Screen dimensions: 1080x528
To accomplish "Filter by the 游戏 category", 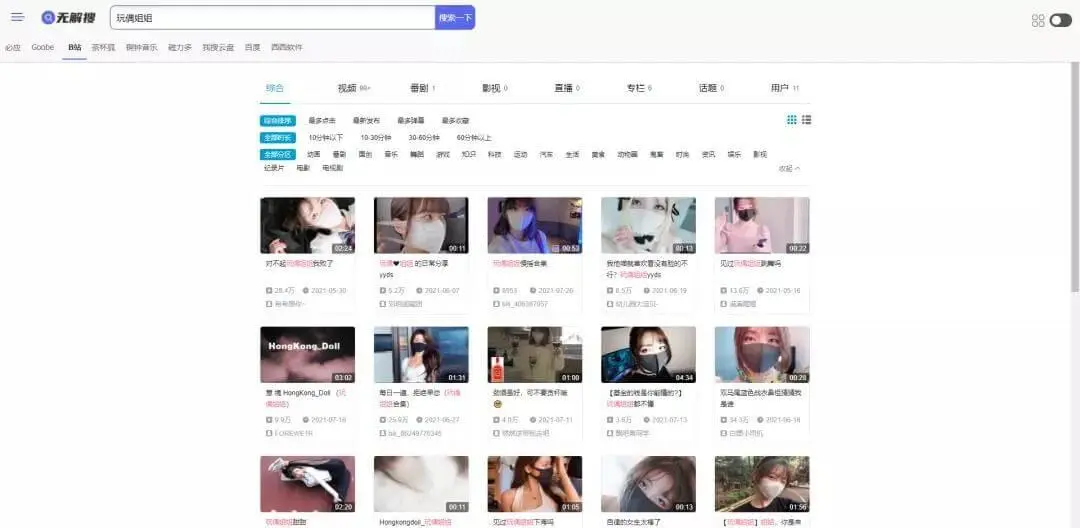I will click(x=443, y=155).
